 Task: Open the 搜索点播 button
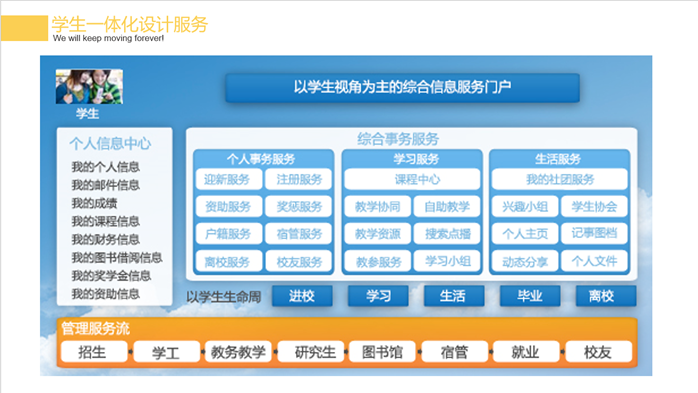(x=447, y=234)
